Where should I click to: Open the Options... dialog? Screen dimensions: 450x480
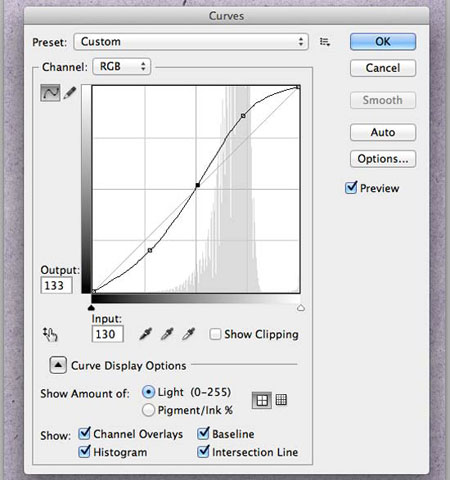point(383,159)
